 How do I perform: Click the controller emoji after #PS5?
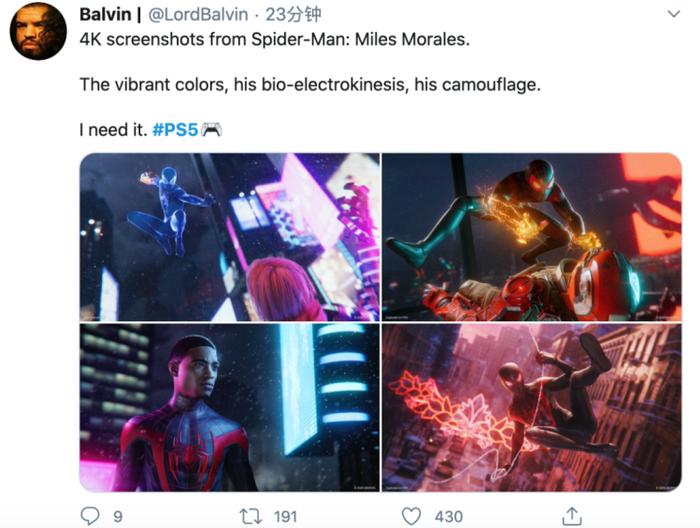[x=211, y=130]
